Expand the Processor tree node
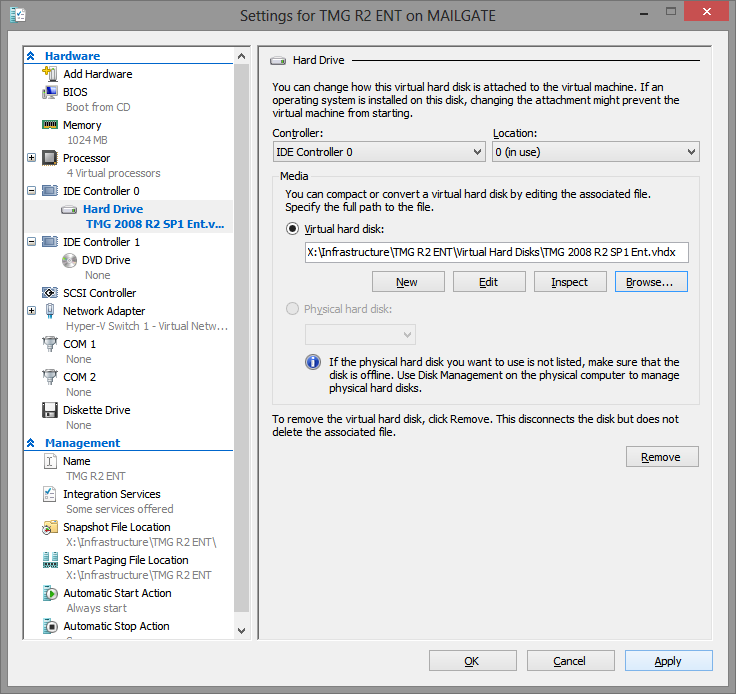Viewport: 736px width, 694px height. [x=32, y=158]
